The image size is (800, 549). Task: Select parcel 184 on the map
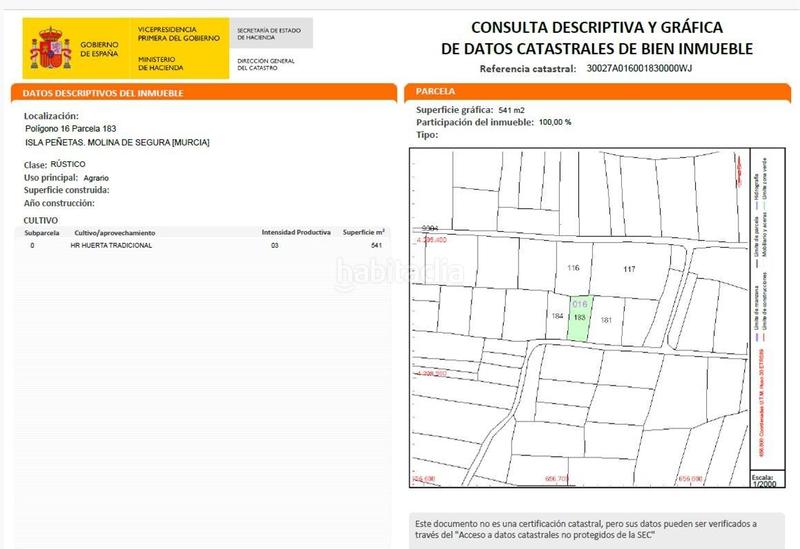[x=558, y=317]
